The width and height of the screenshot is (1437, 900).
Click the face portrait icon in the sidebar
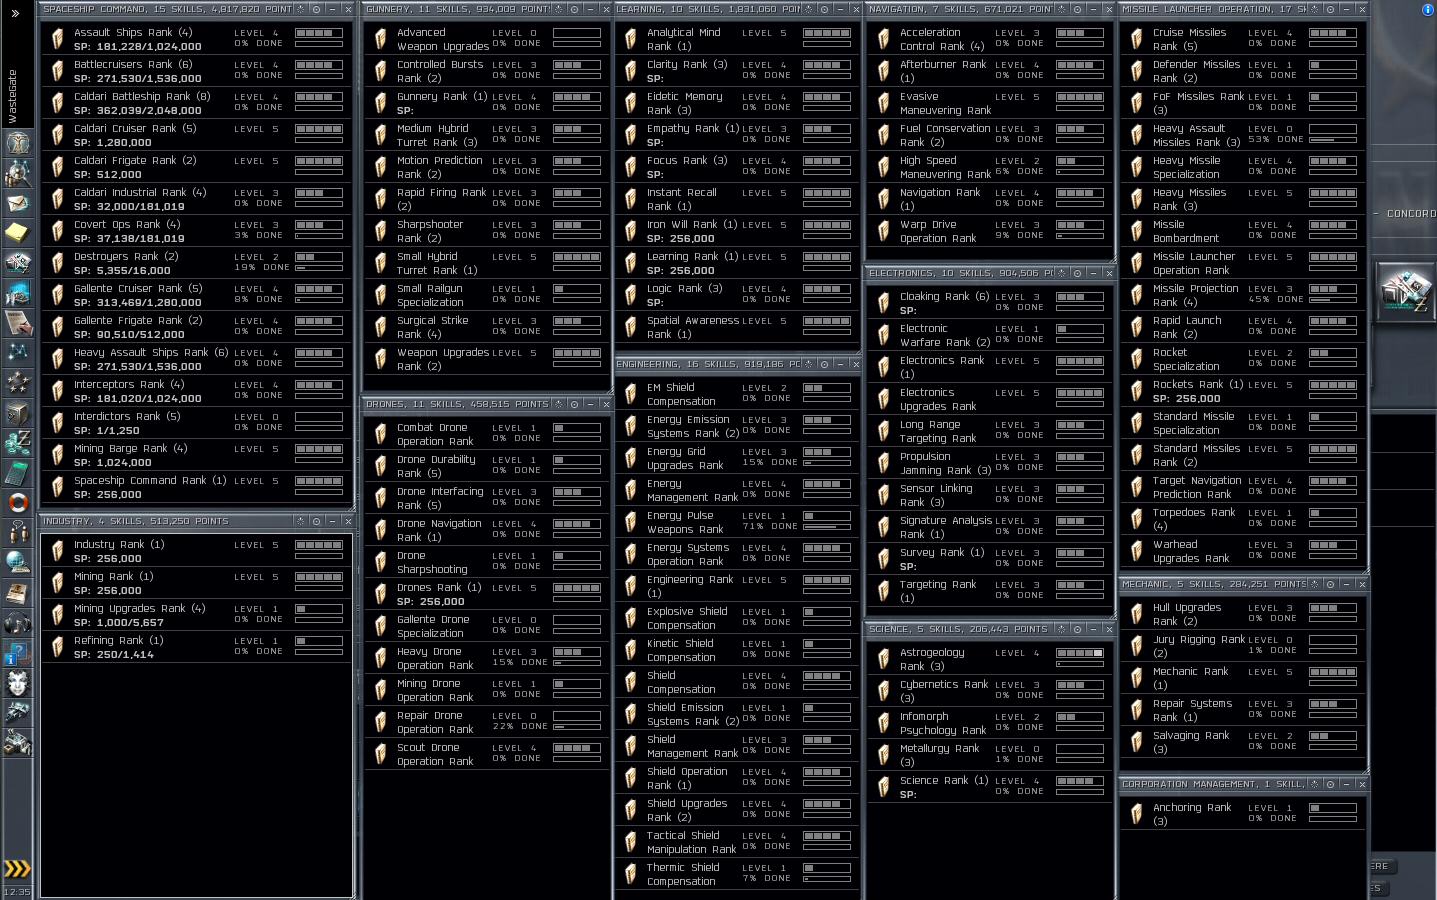coord(18,683)
